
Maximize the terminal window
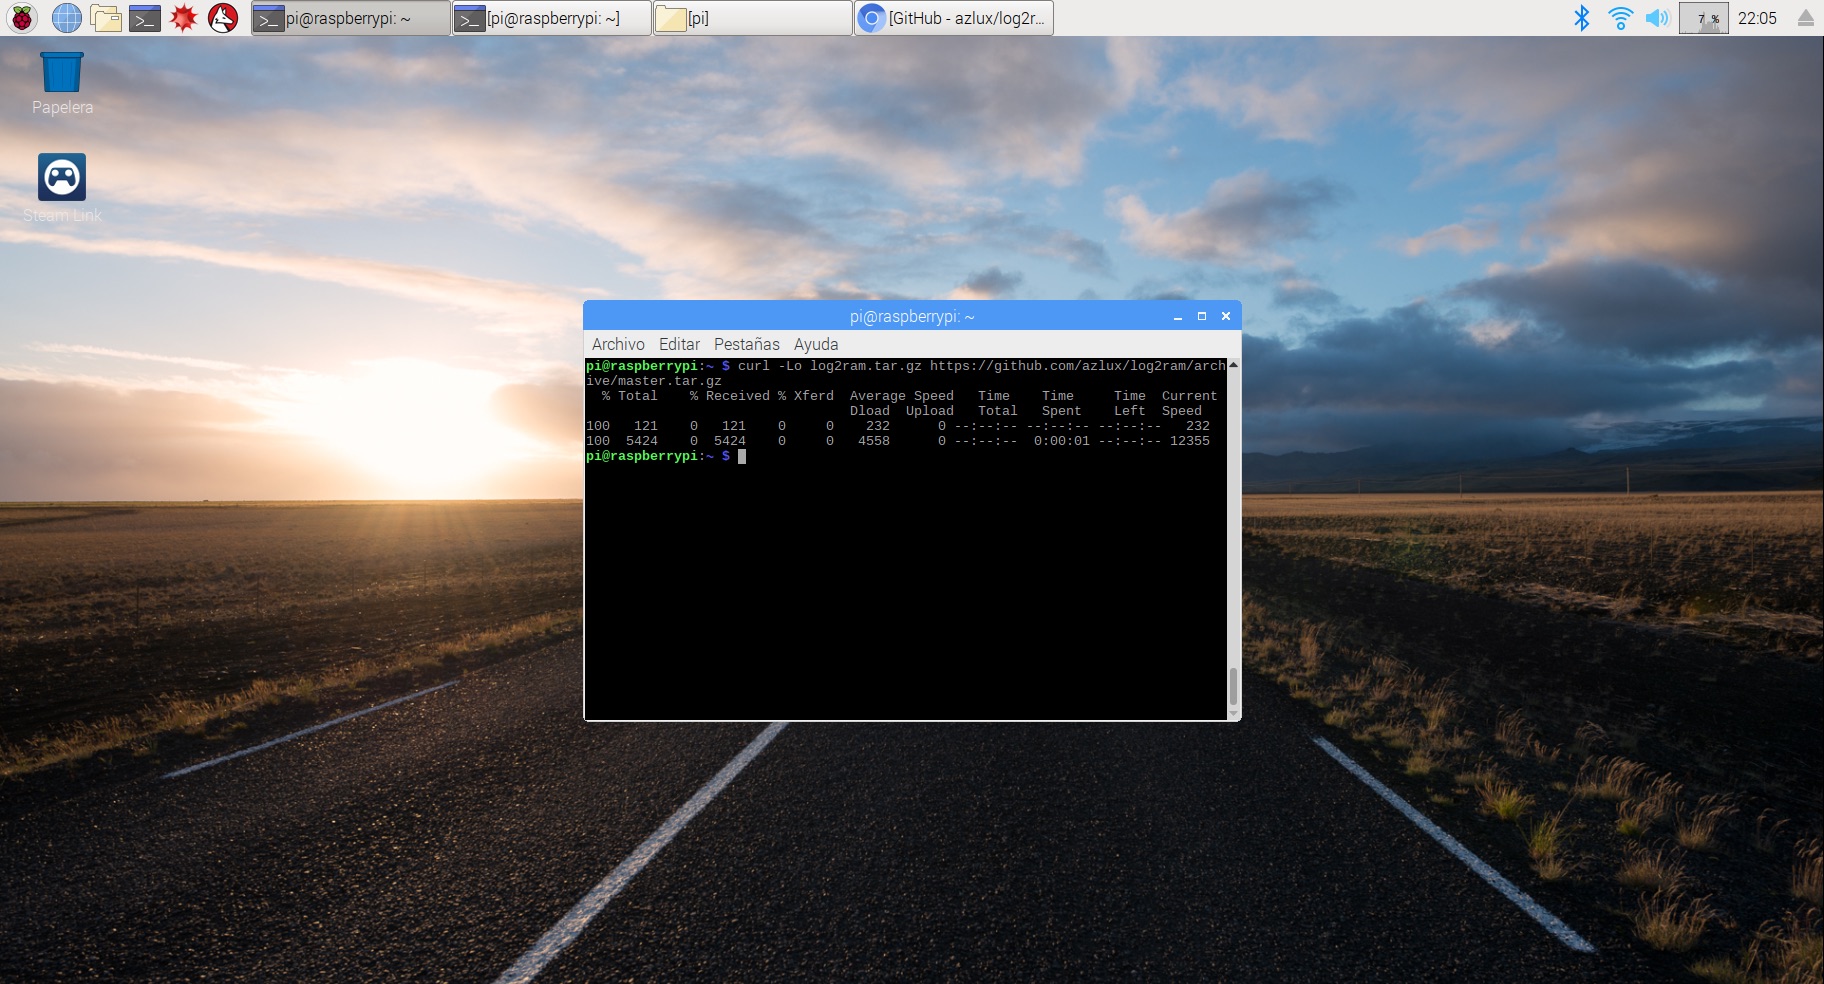pos(1202,316)
